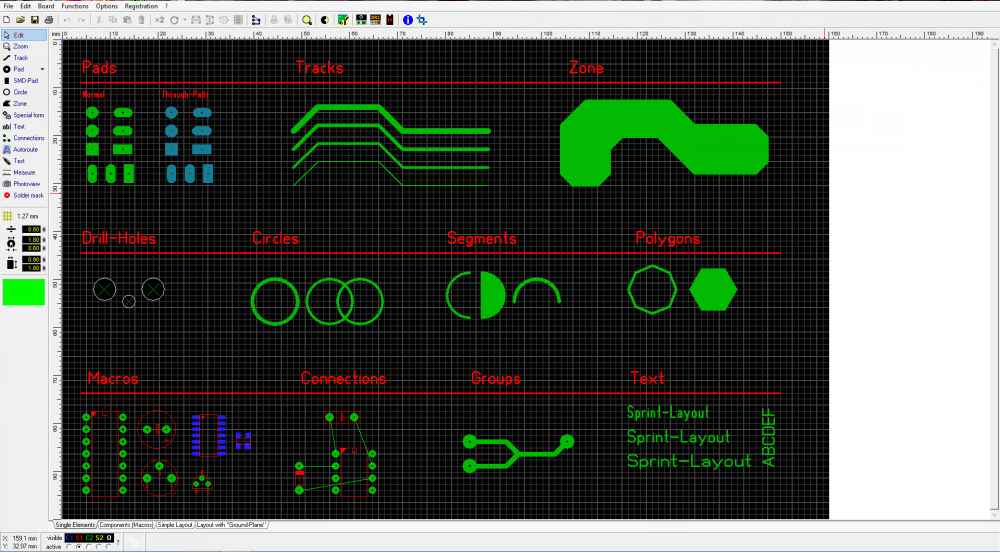Set S1 as active layer radio button
1000x553 pixels.
point(79,547)
